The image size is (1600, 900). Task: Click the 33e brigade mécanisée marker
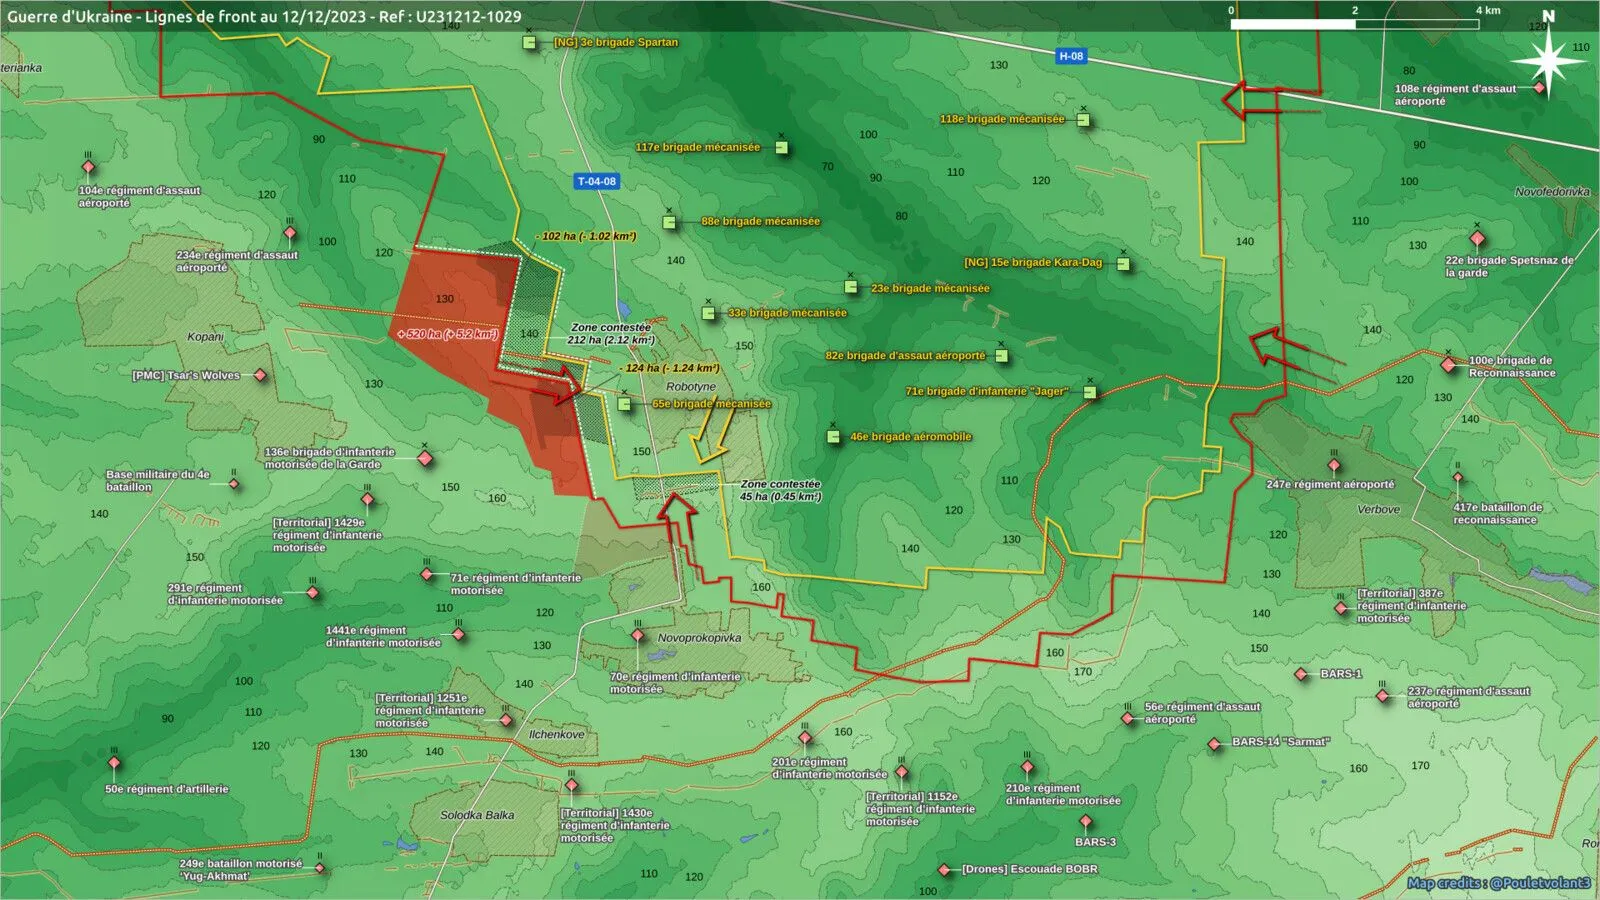click(709, 313)
